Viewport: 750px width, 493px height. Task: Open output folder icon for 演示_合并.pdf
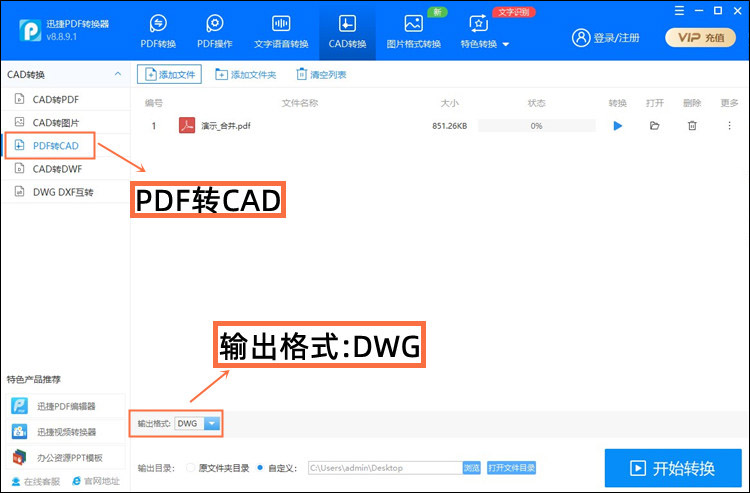(654, 126)
